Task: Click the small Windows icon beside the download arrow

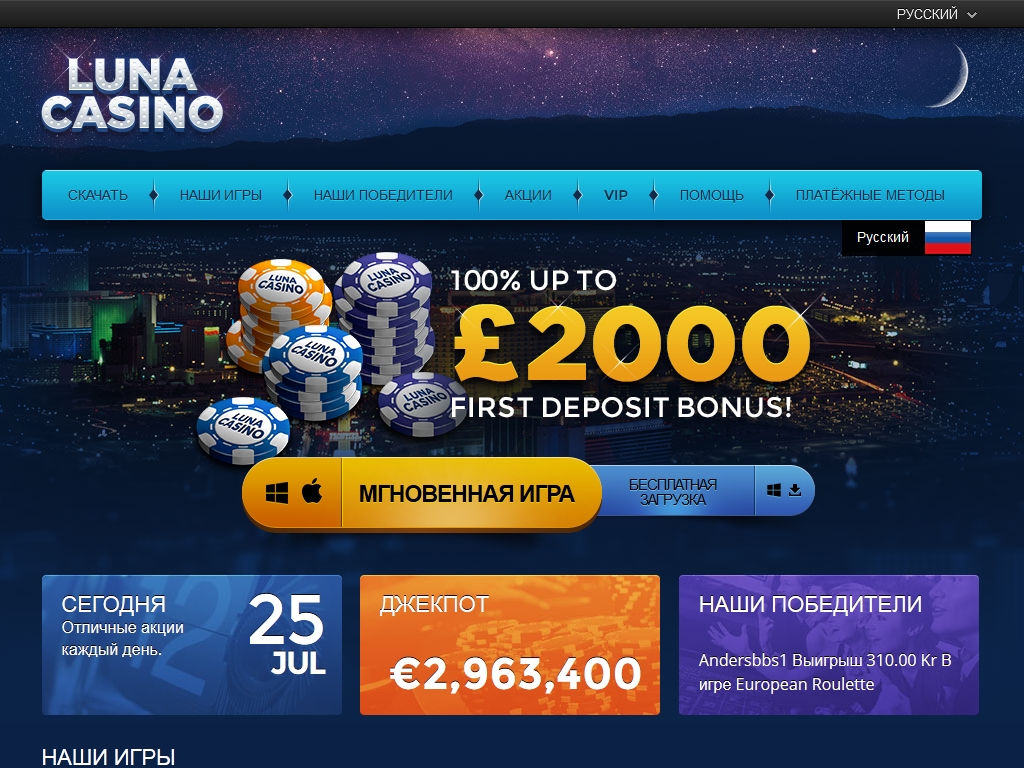Action: (x=774, y=490)
